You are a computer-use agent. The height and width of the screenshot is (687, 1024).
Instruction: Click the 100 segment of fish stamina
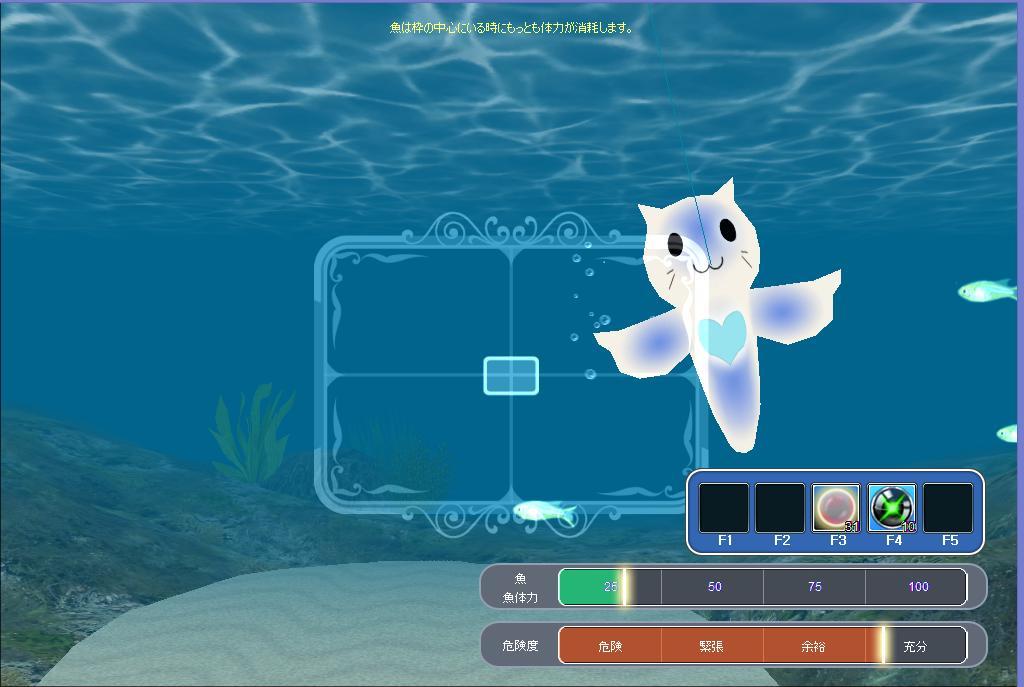[x=917, y=587]
